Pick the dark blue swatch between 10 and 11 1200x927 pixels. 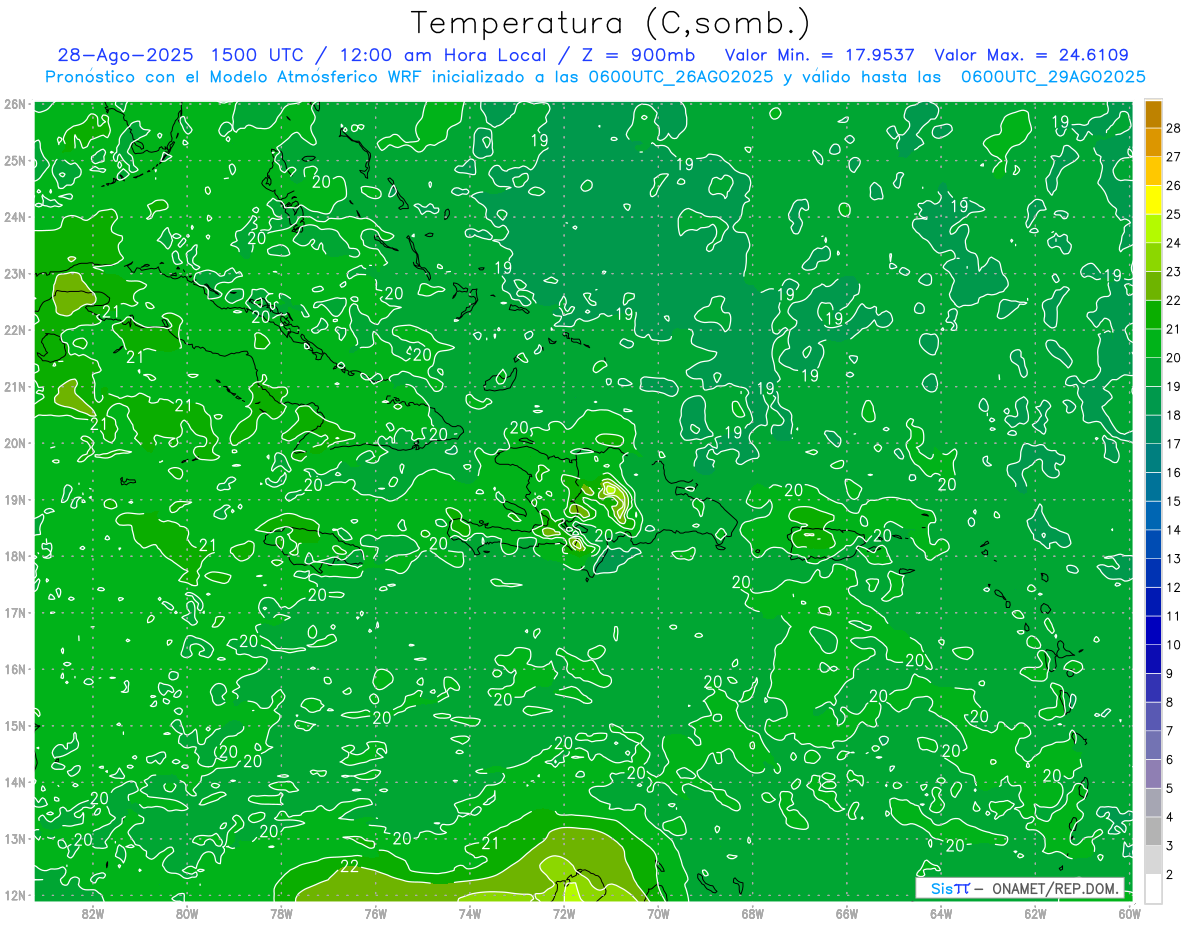tap(1153, 631)
